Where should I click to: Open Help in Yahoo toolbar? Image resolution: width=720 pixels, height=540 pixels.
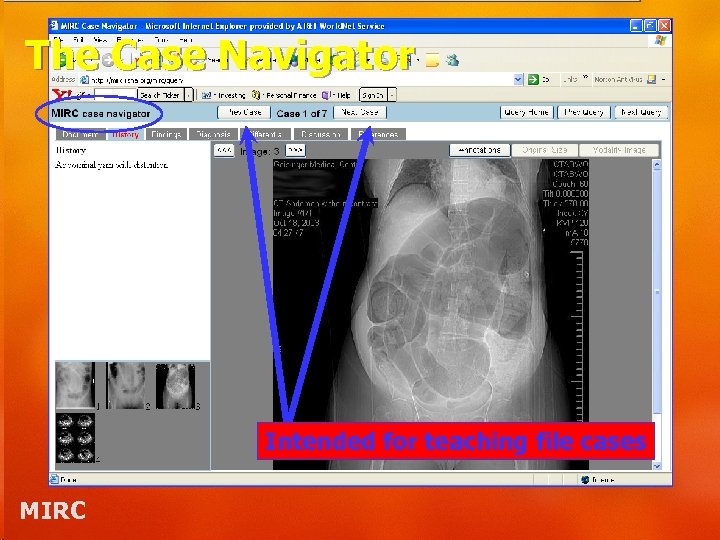[337, 95]
